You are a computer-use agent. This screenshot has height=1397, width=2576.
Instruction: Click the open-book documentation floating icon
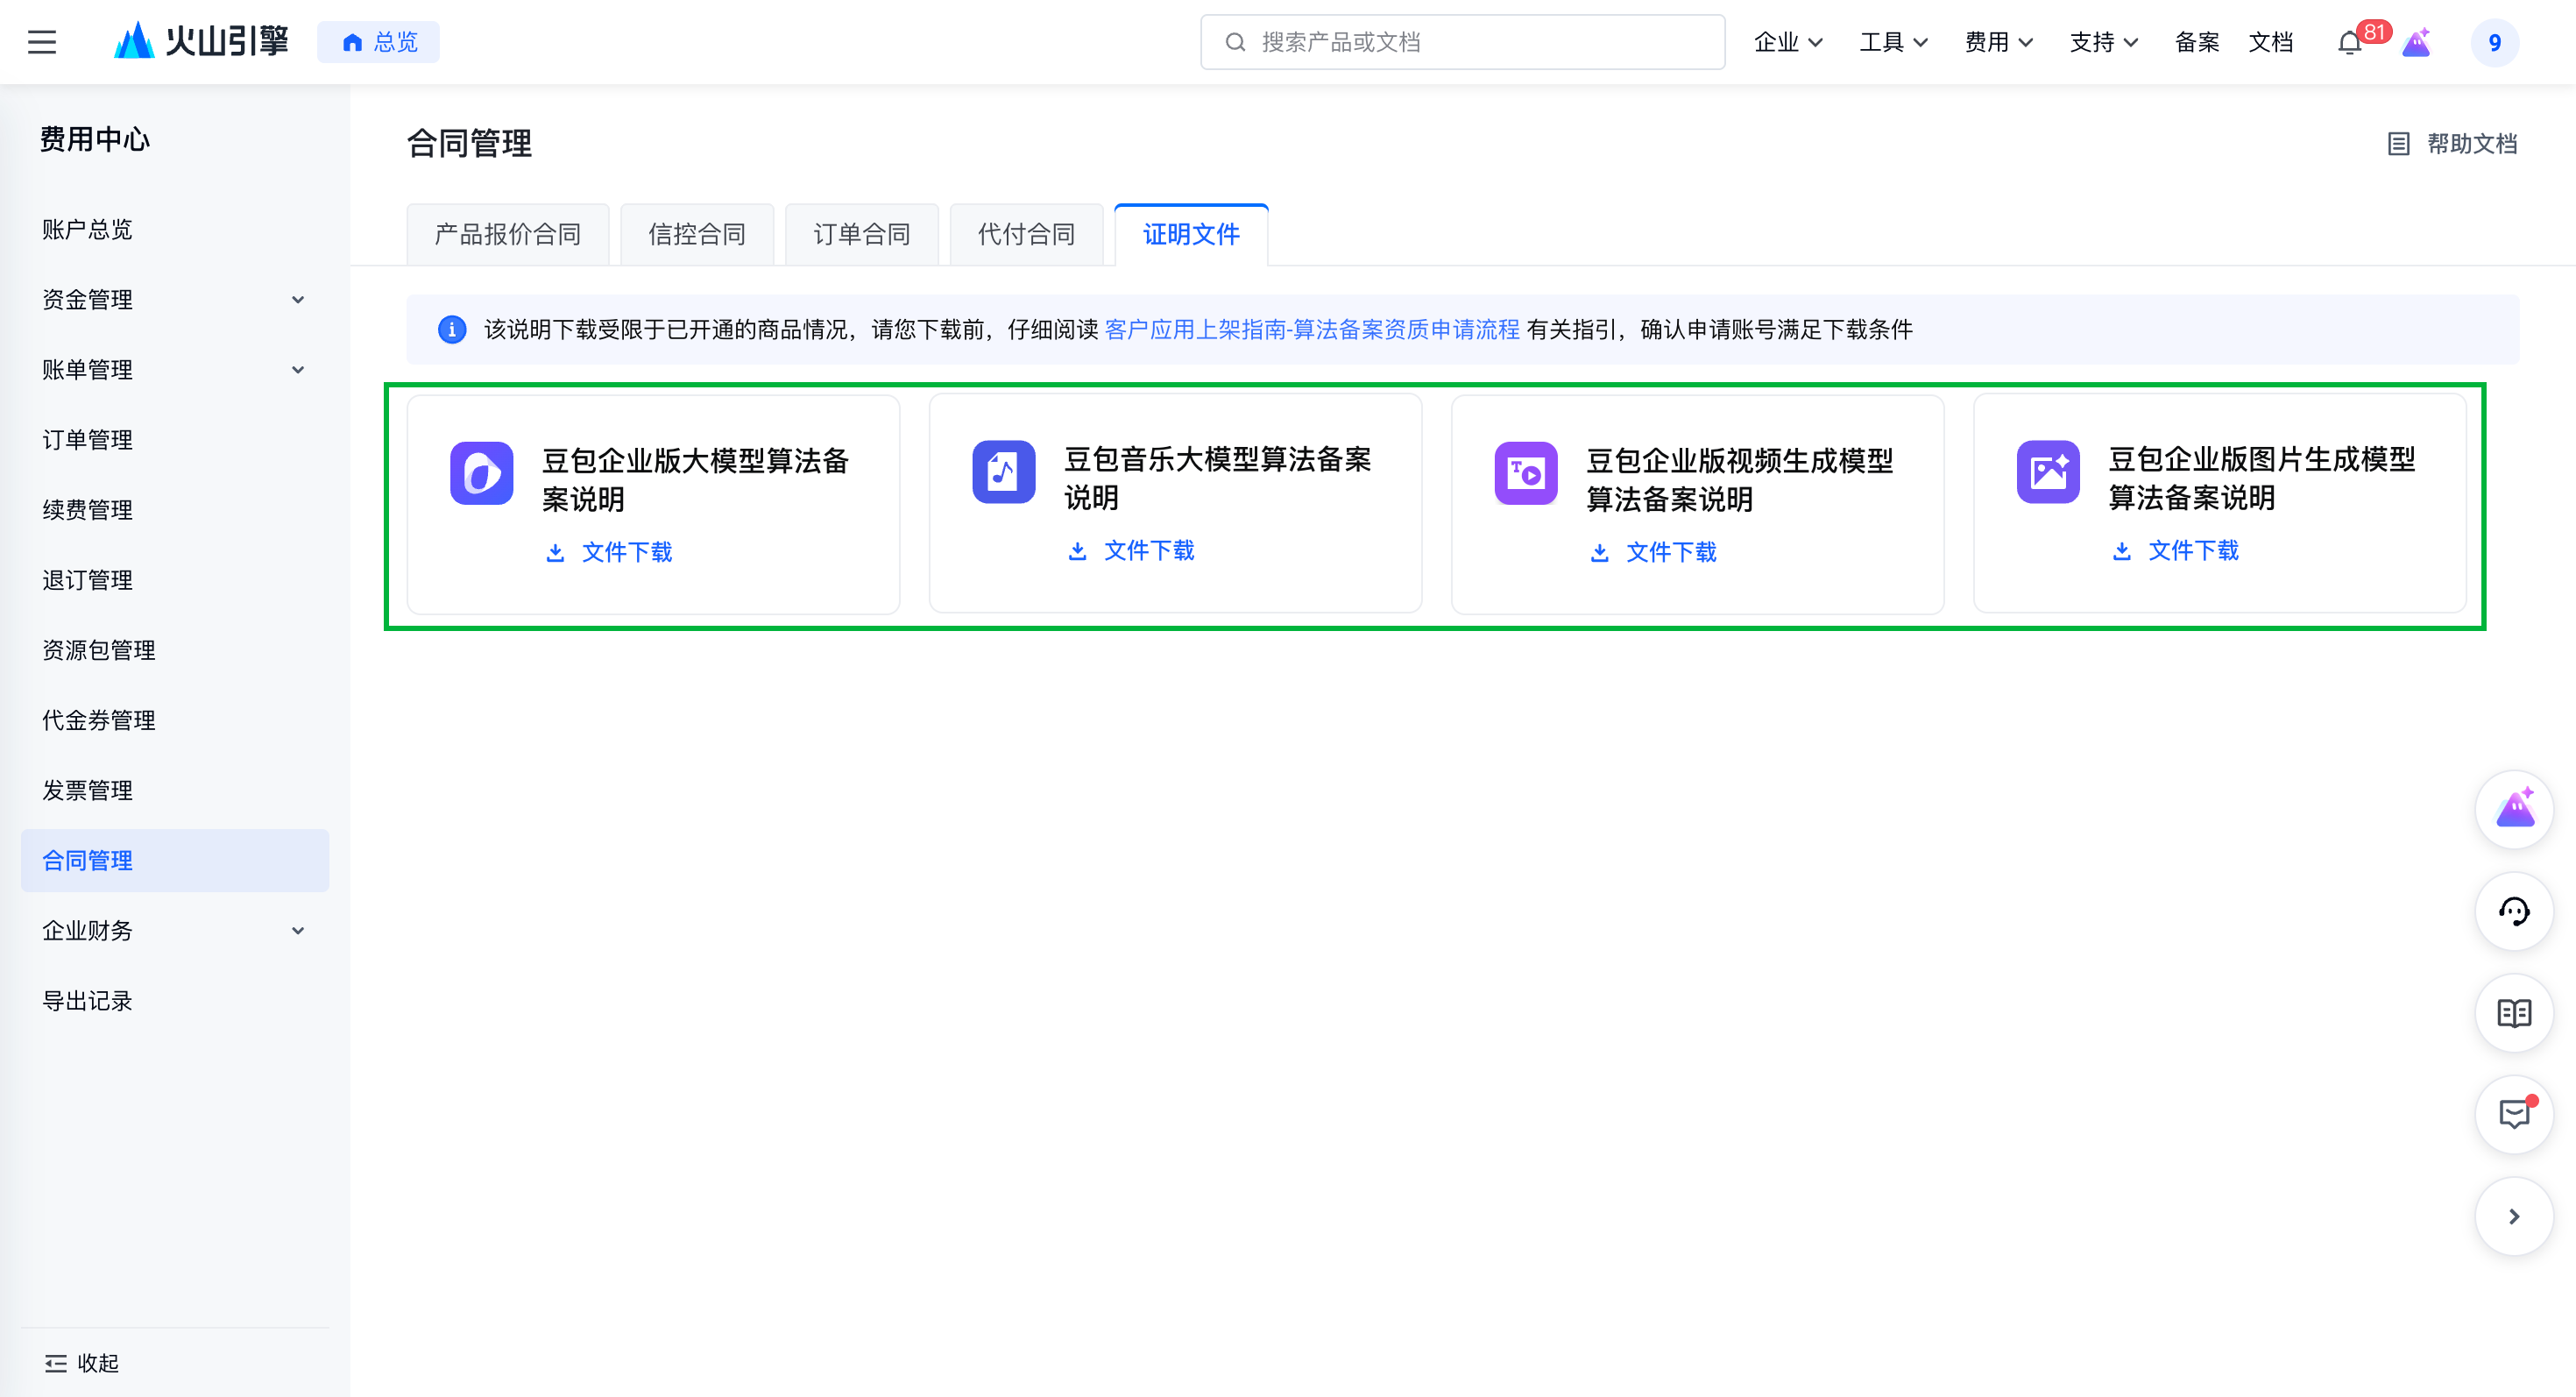[x=2513, y=1013]
